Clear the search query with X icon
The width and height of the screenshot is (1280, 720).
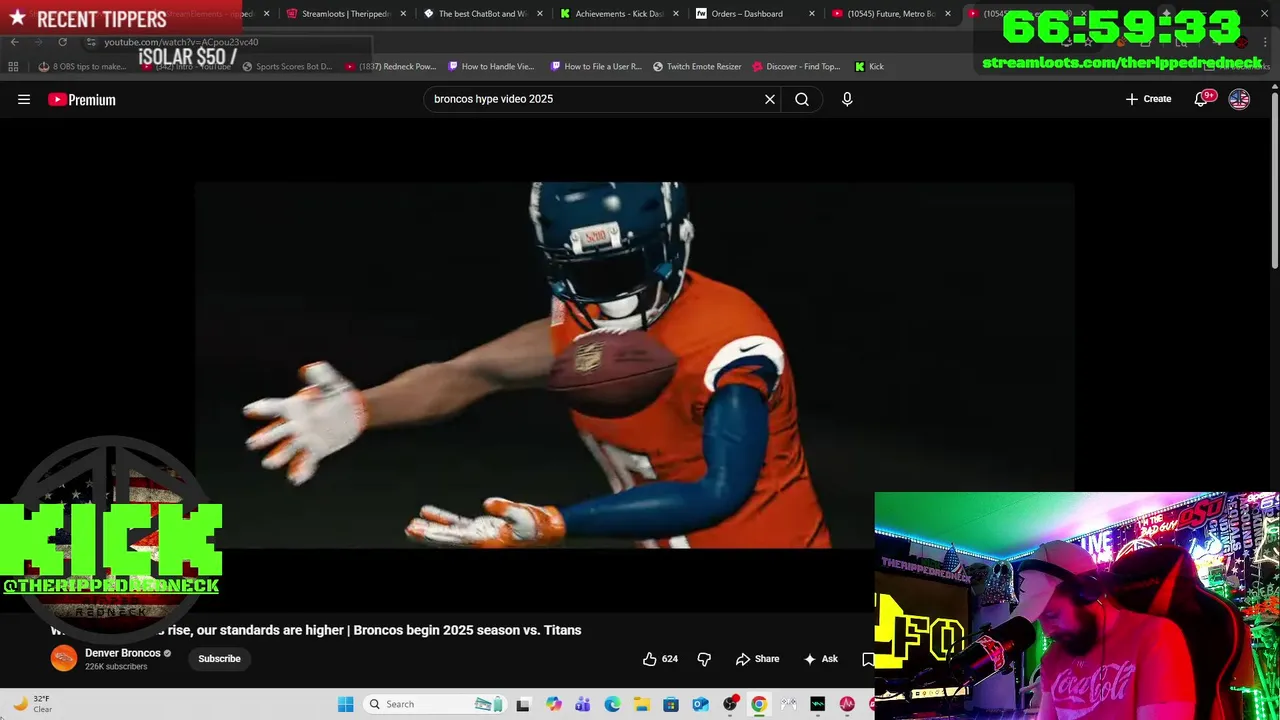click(770, 99)
